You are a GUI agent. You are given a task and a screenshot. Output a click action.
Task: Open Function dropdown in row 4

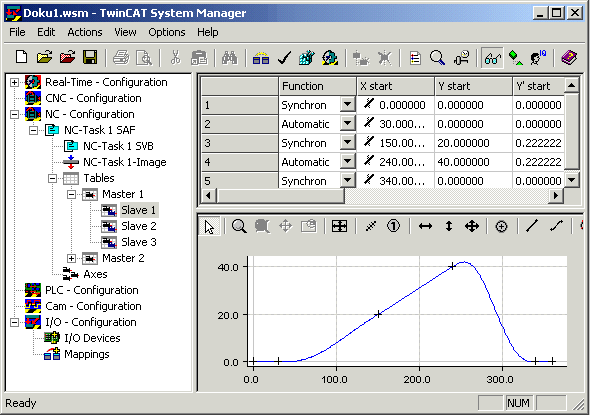[348, 161]
